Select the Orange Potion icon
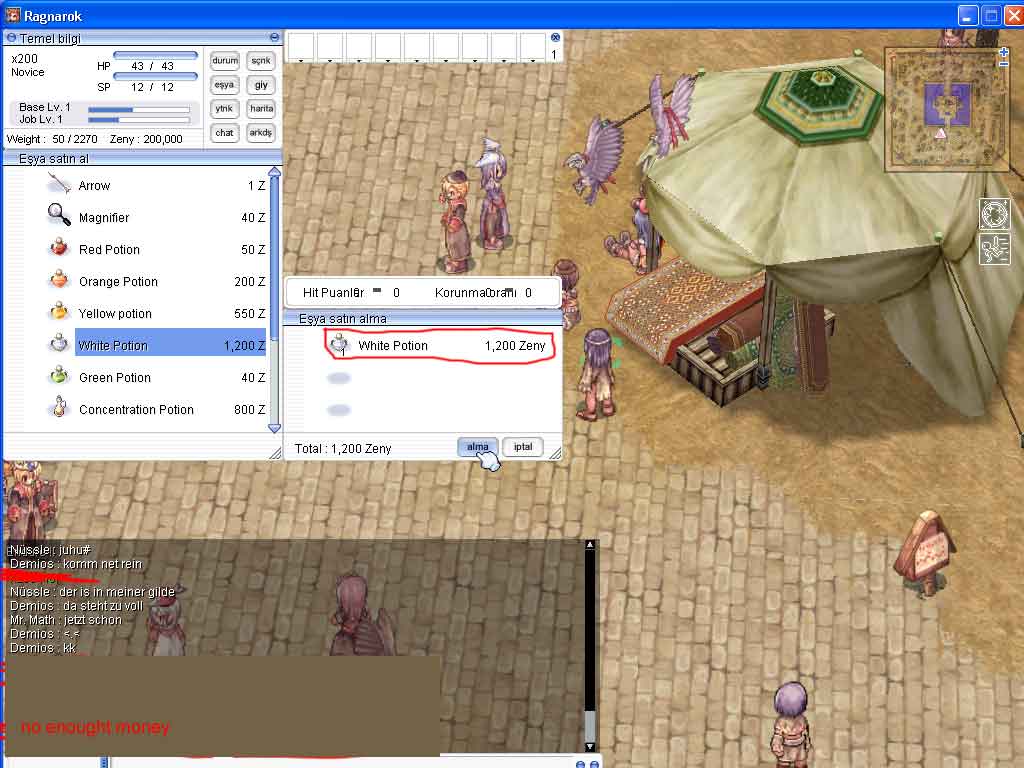The image size is (1024, 768). 59,280
